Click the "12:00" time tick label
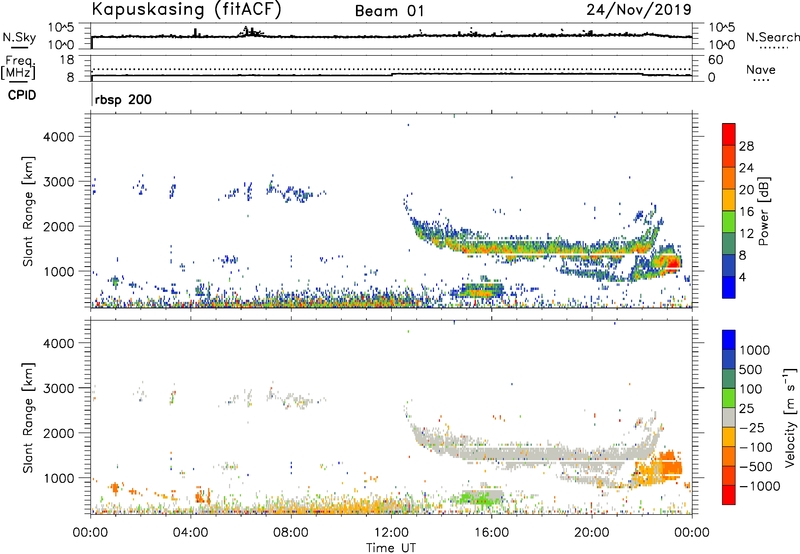The height and width of the screenshot is (554, 800). click(x=391, y=532)
